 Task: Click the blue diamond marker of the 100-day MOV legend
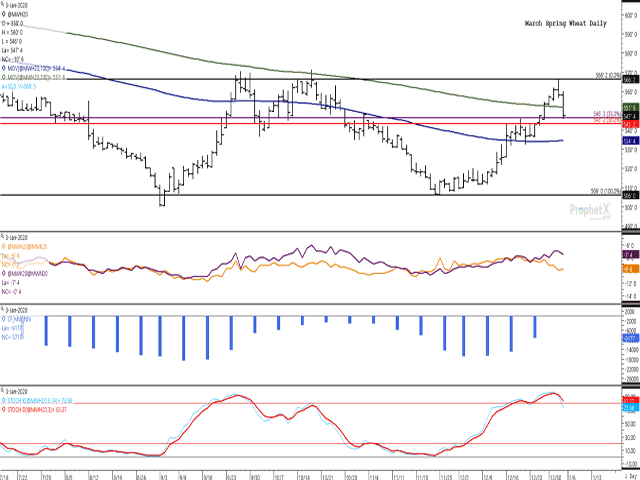[4, 68]
